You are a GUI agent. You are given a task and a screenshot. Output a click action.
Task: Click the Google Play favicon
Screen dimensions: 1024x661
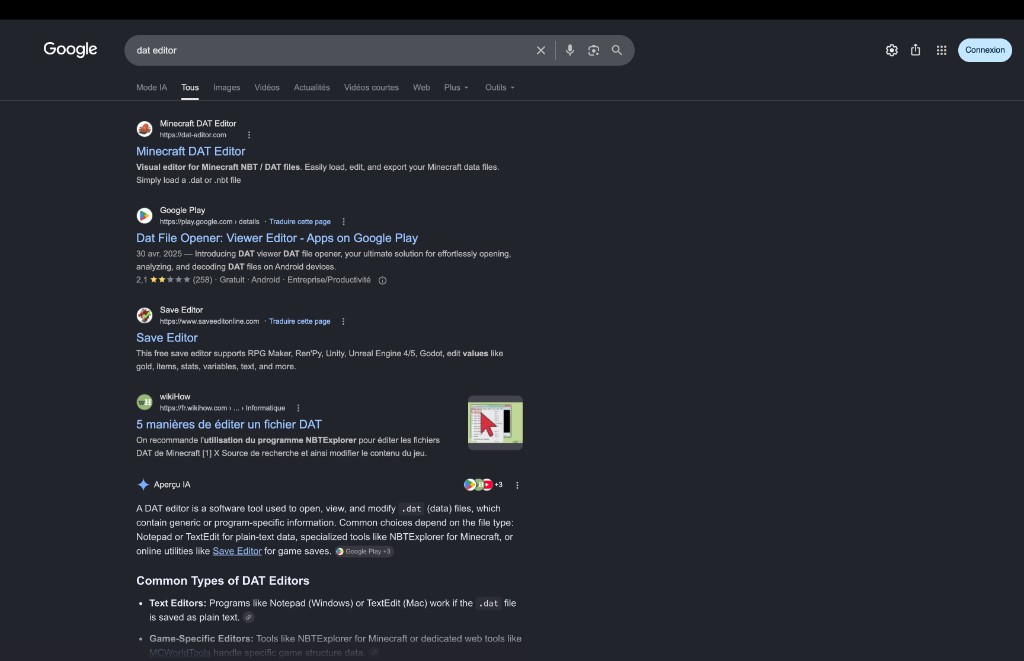point(144,216)
